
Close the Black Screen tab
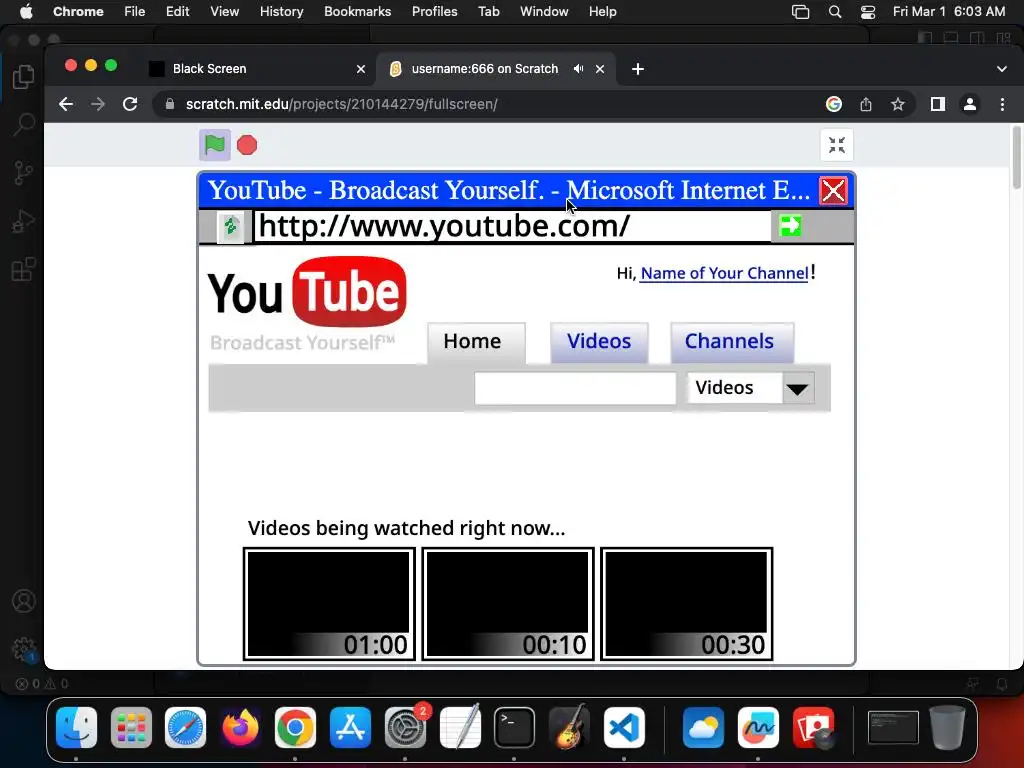click(360, 69)
